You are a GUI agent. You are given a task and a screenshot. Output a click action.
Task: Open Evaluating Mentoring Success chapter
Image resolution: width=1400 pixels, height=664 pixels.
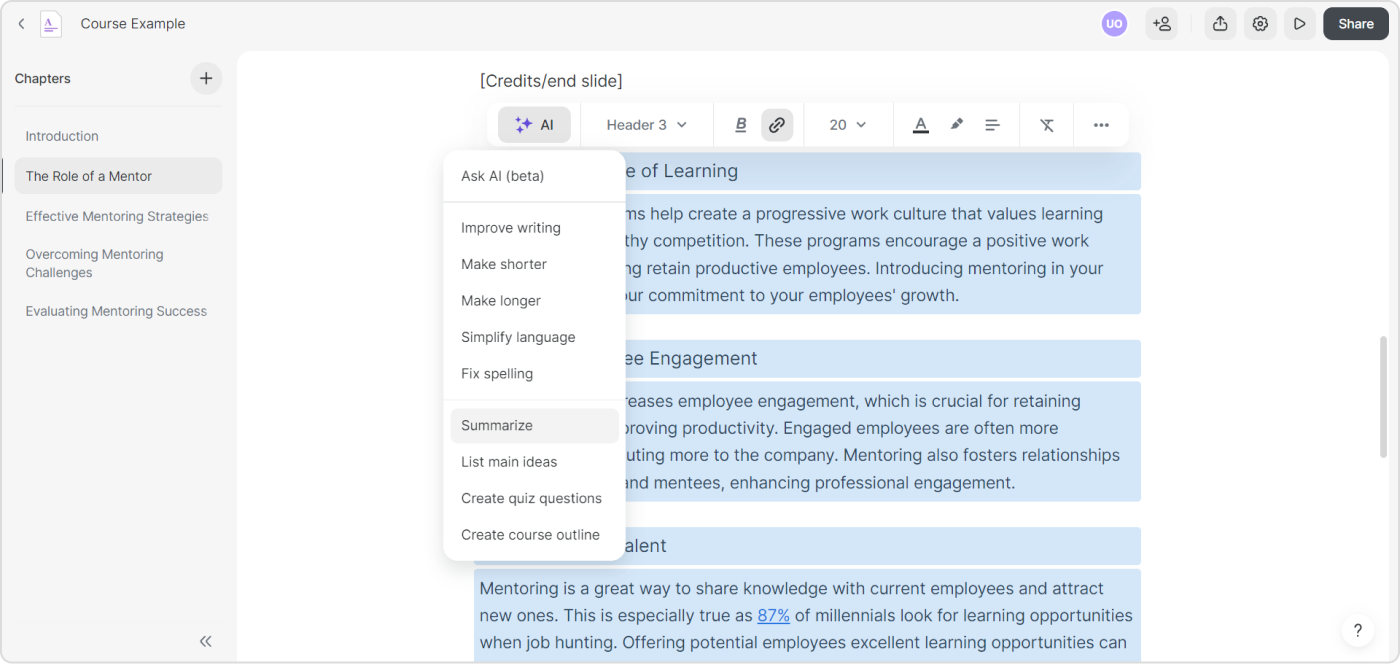click(118, 311)
